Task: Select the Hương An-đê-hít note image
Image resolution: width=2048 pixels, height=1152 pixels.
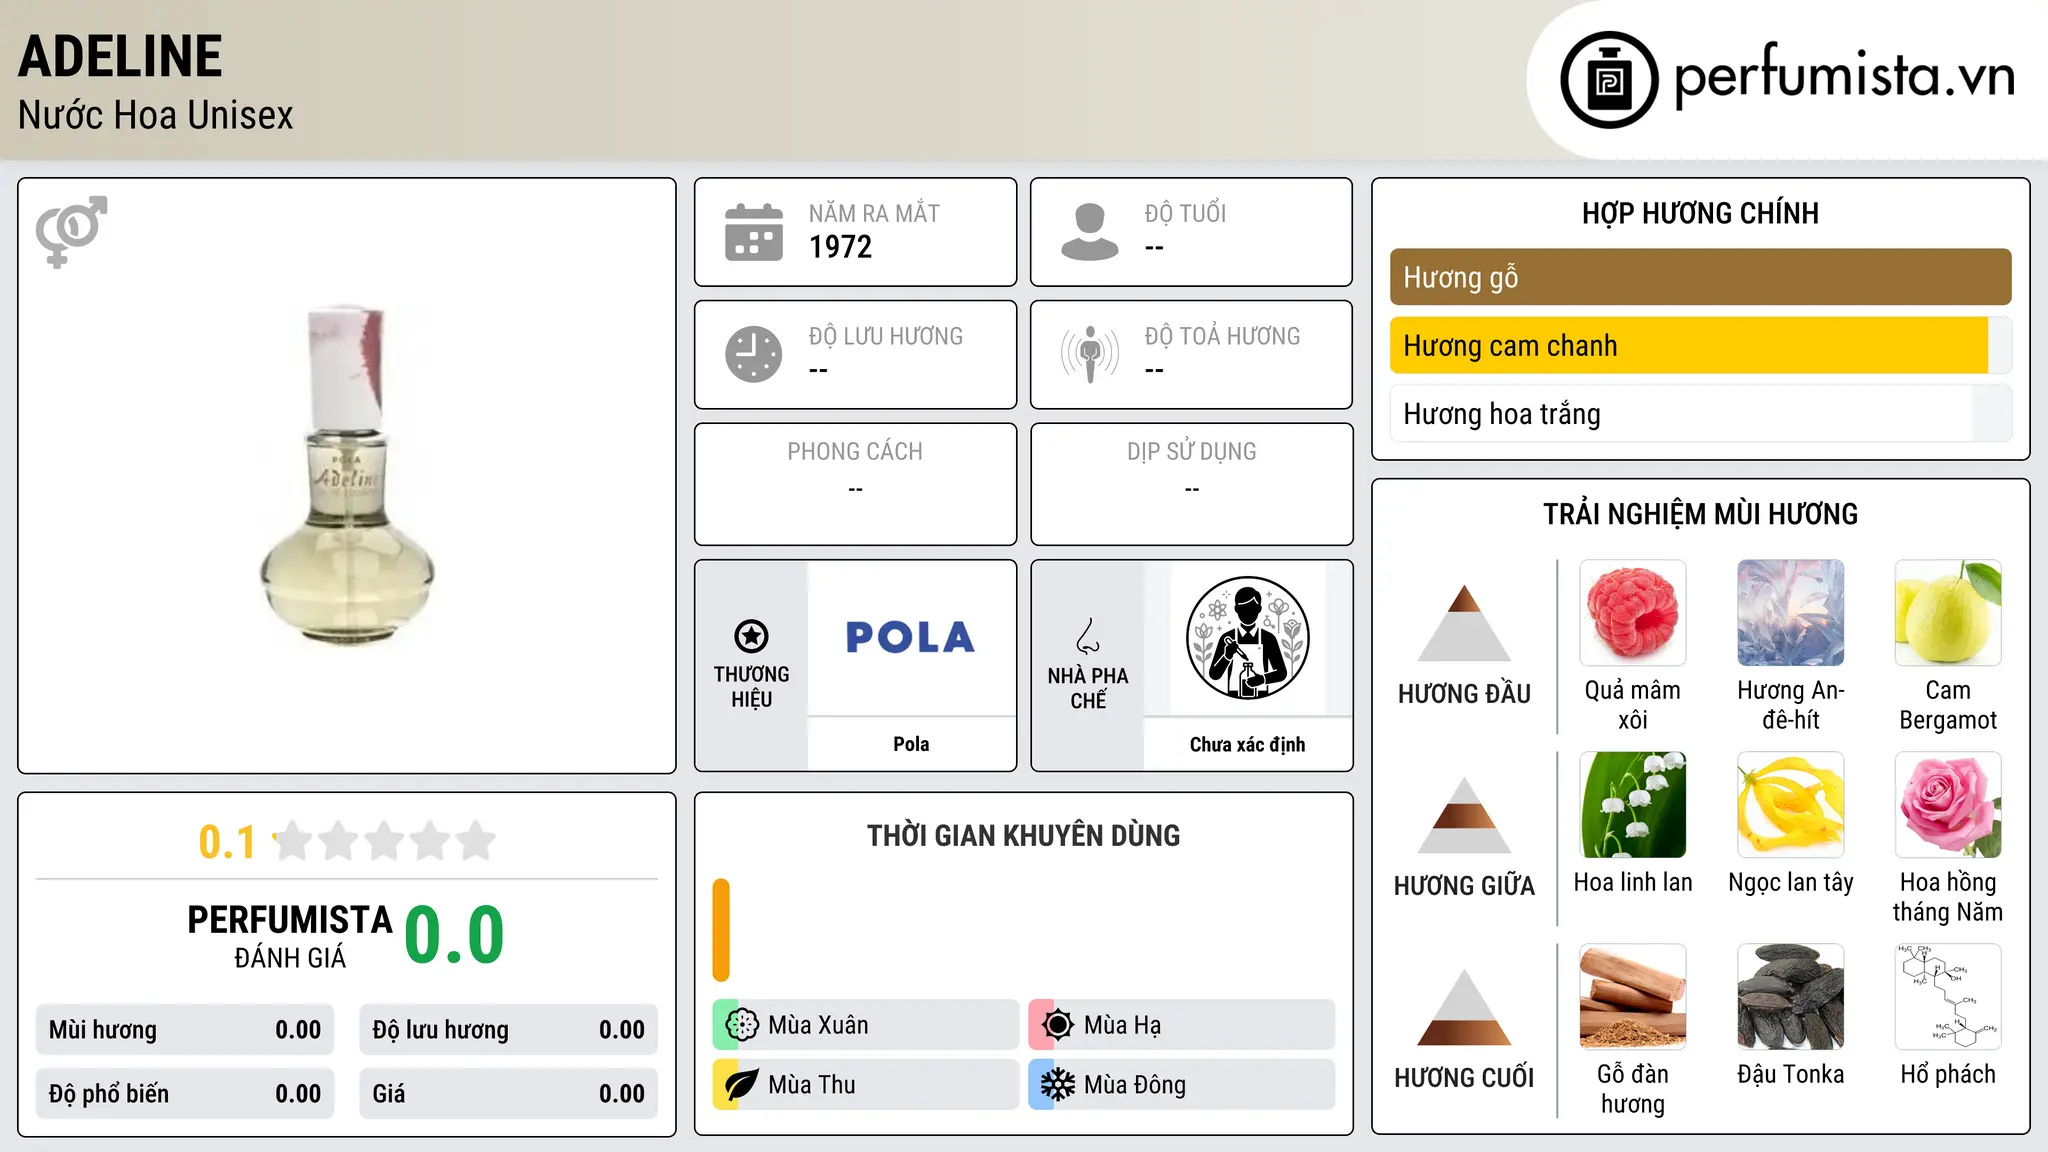Action: pos(1791,613)
